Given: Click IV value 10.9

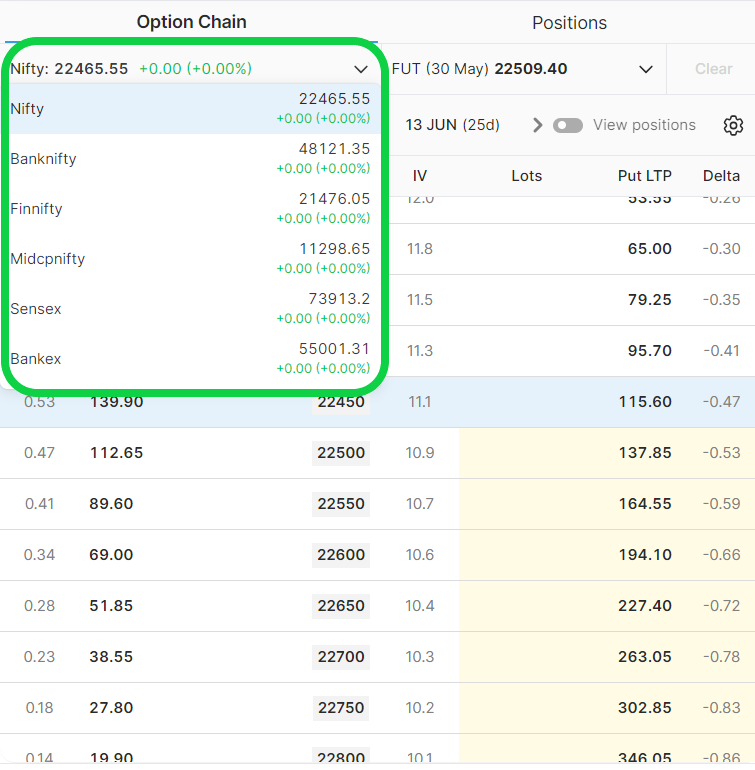Looking at the screenshot, I should 420,453.
